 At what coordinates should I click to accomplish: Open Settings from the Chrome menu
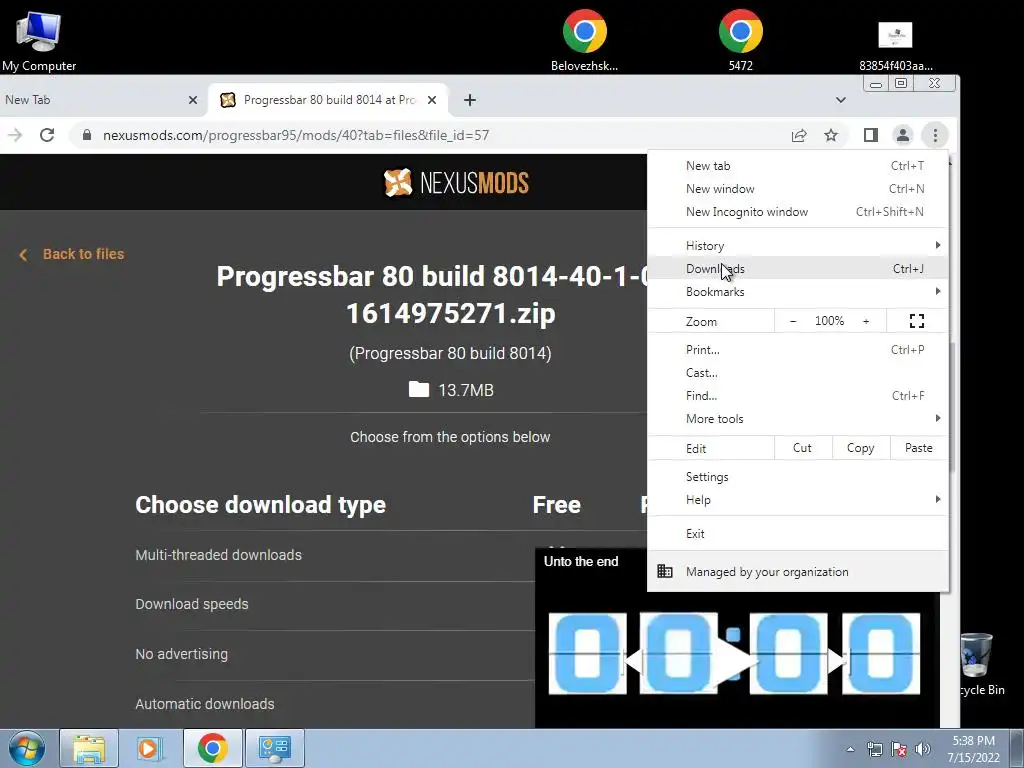[x=798, y=477]
